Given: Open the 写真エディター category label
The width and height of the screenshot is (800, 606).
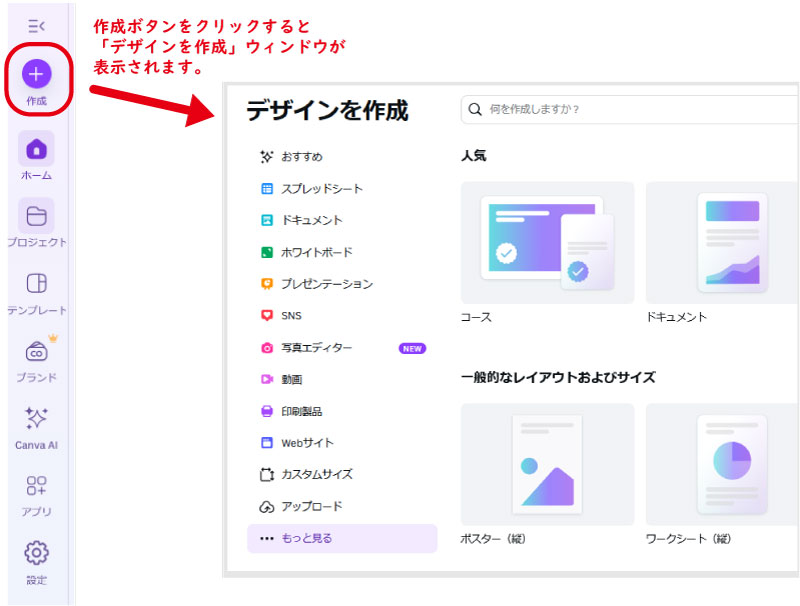Looking at the screenshot, I should pos(317,348).
